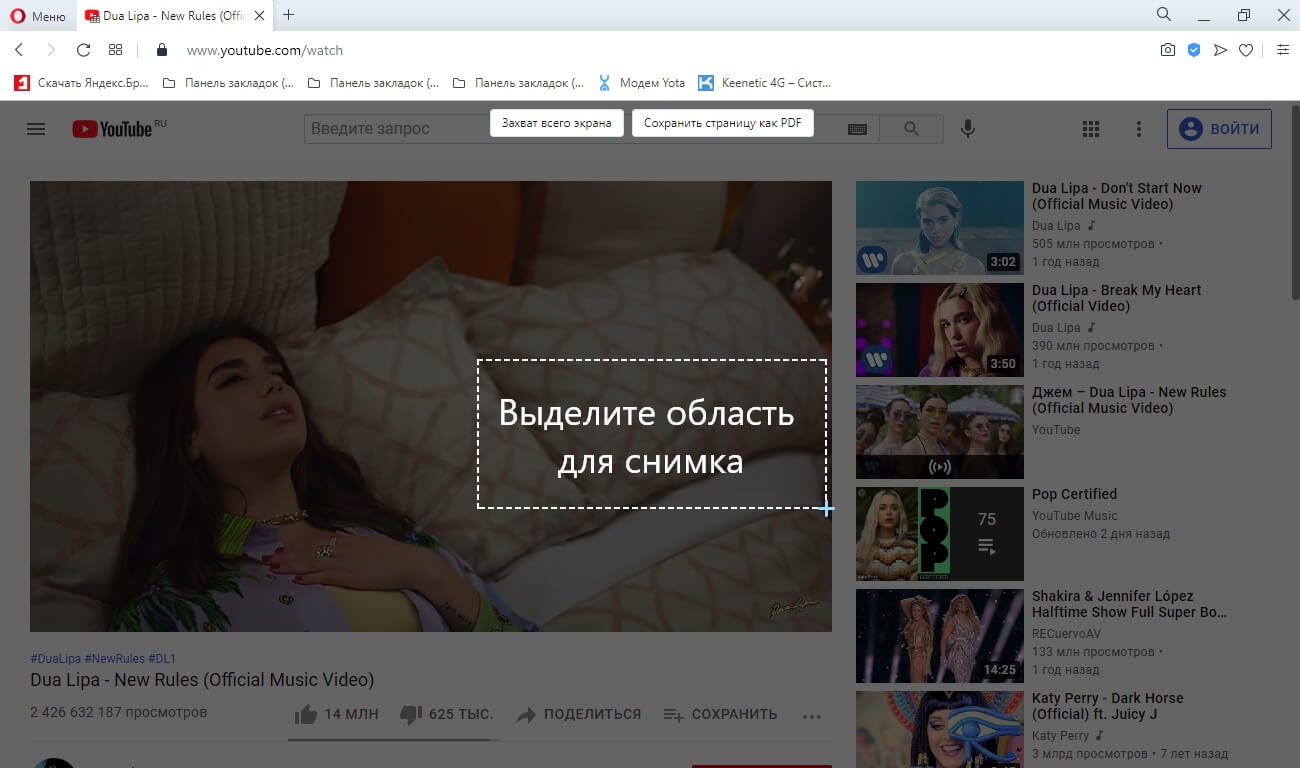Open My Flow via the paper plane icon
This screenshot has width=1300, height=768.
pyautogui.click(x=1220, y=49)
